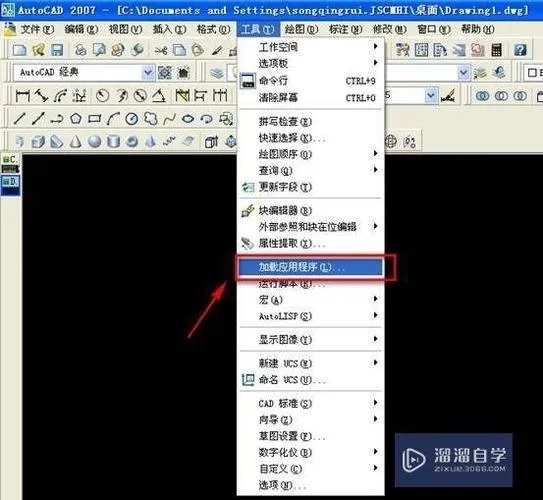Expand the AutoLISP submenu
The image size is (543, 500).
coord(311,316)
